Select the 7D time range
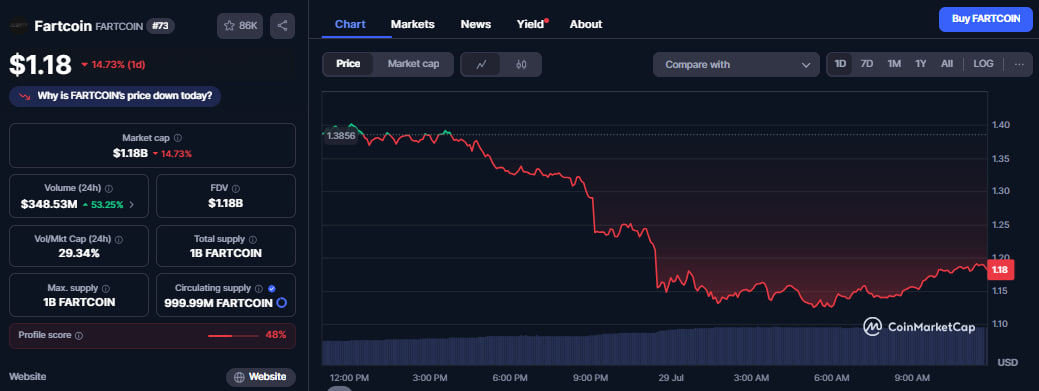 (x=866, y=64)
